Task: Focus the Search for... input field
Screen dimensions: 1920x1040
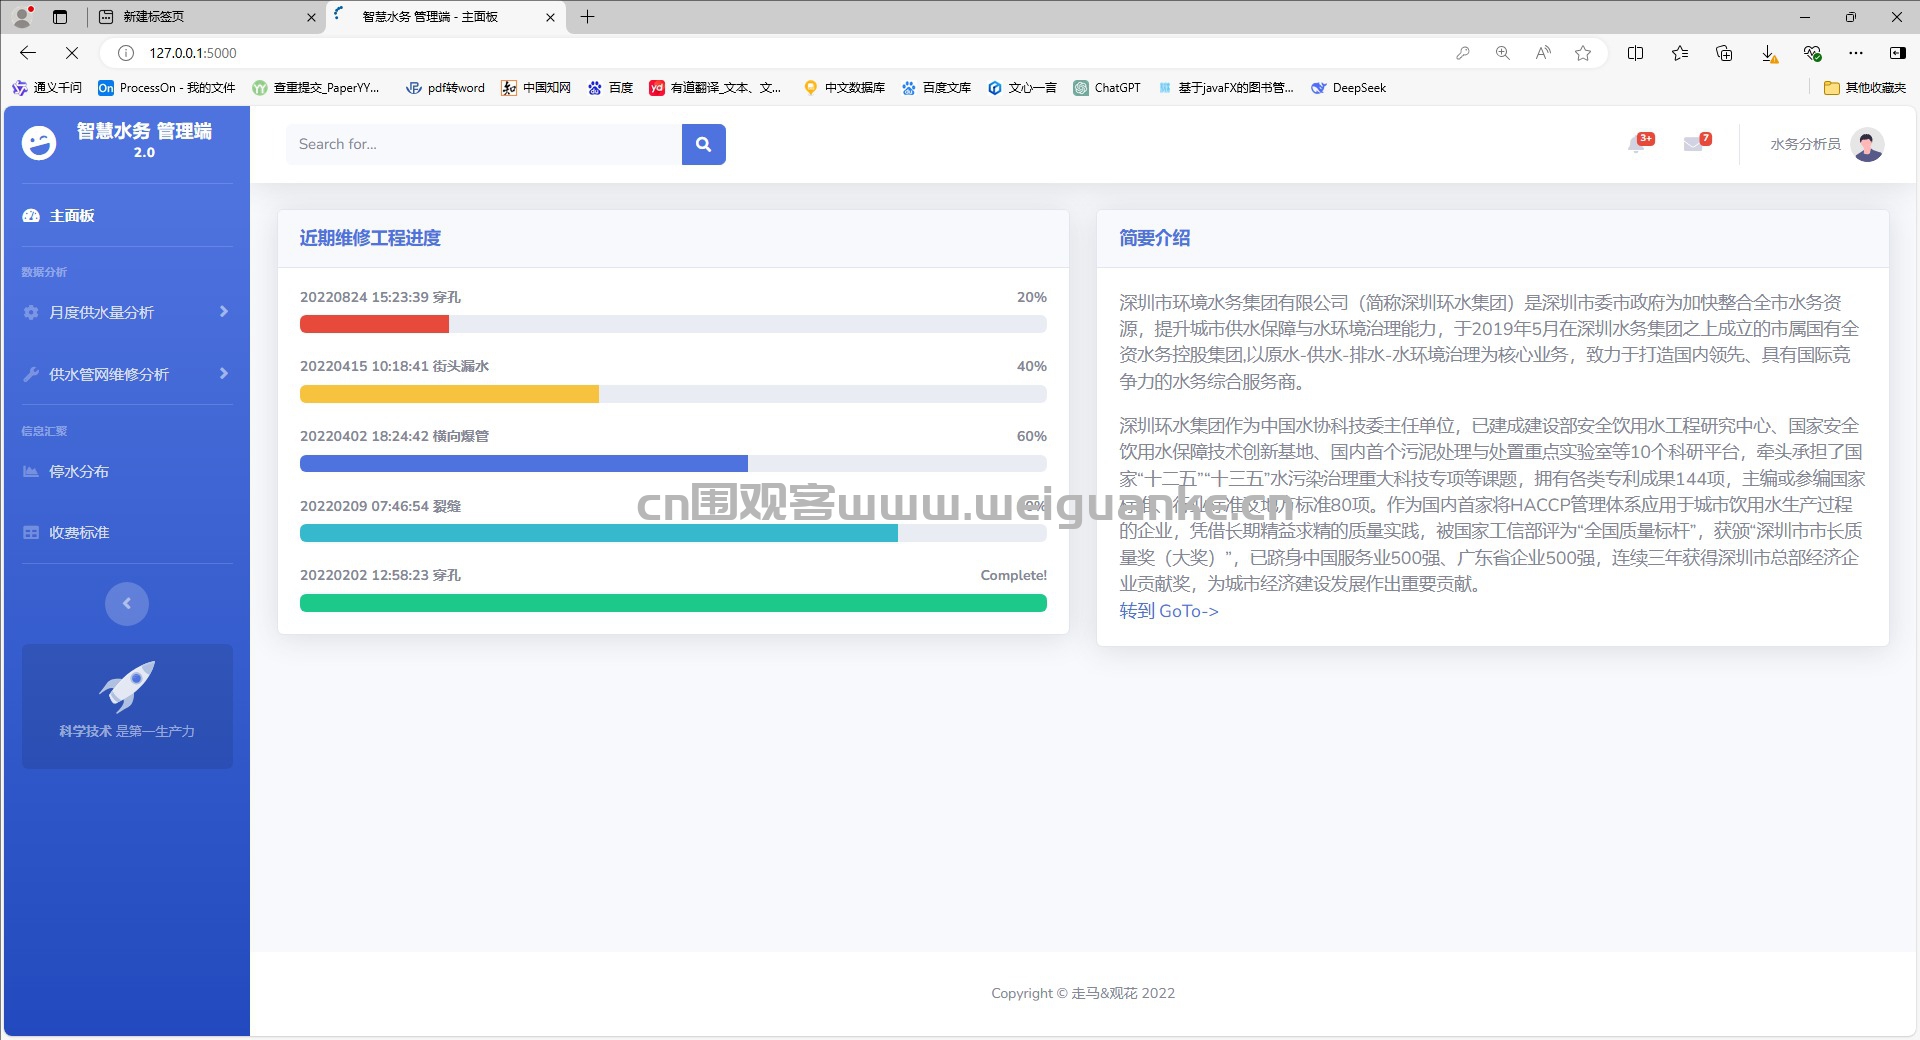Action: [484, 144]
